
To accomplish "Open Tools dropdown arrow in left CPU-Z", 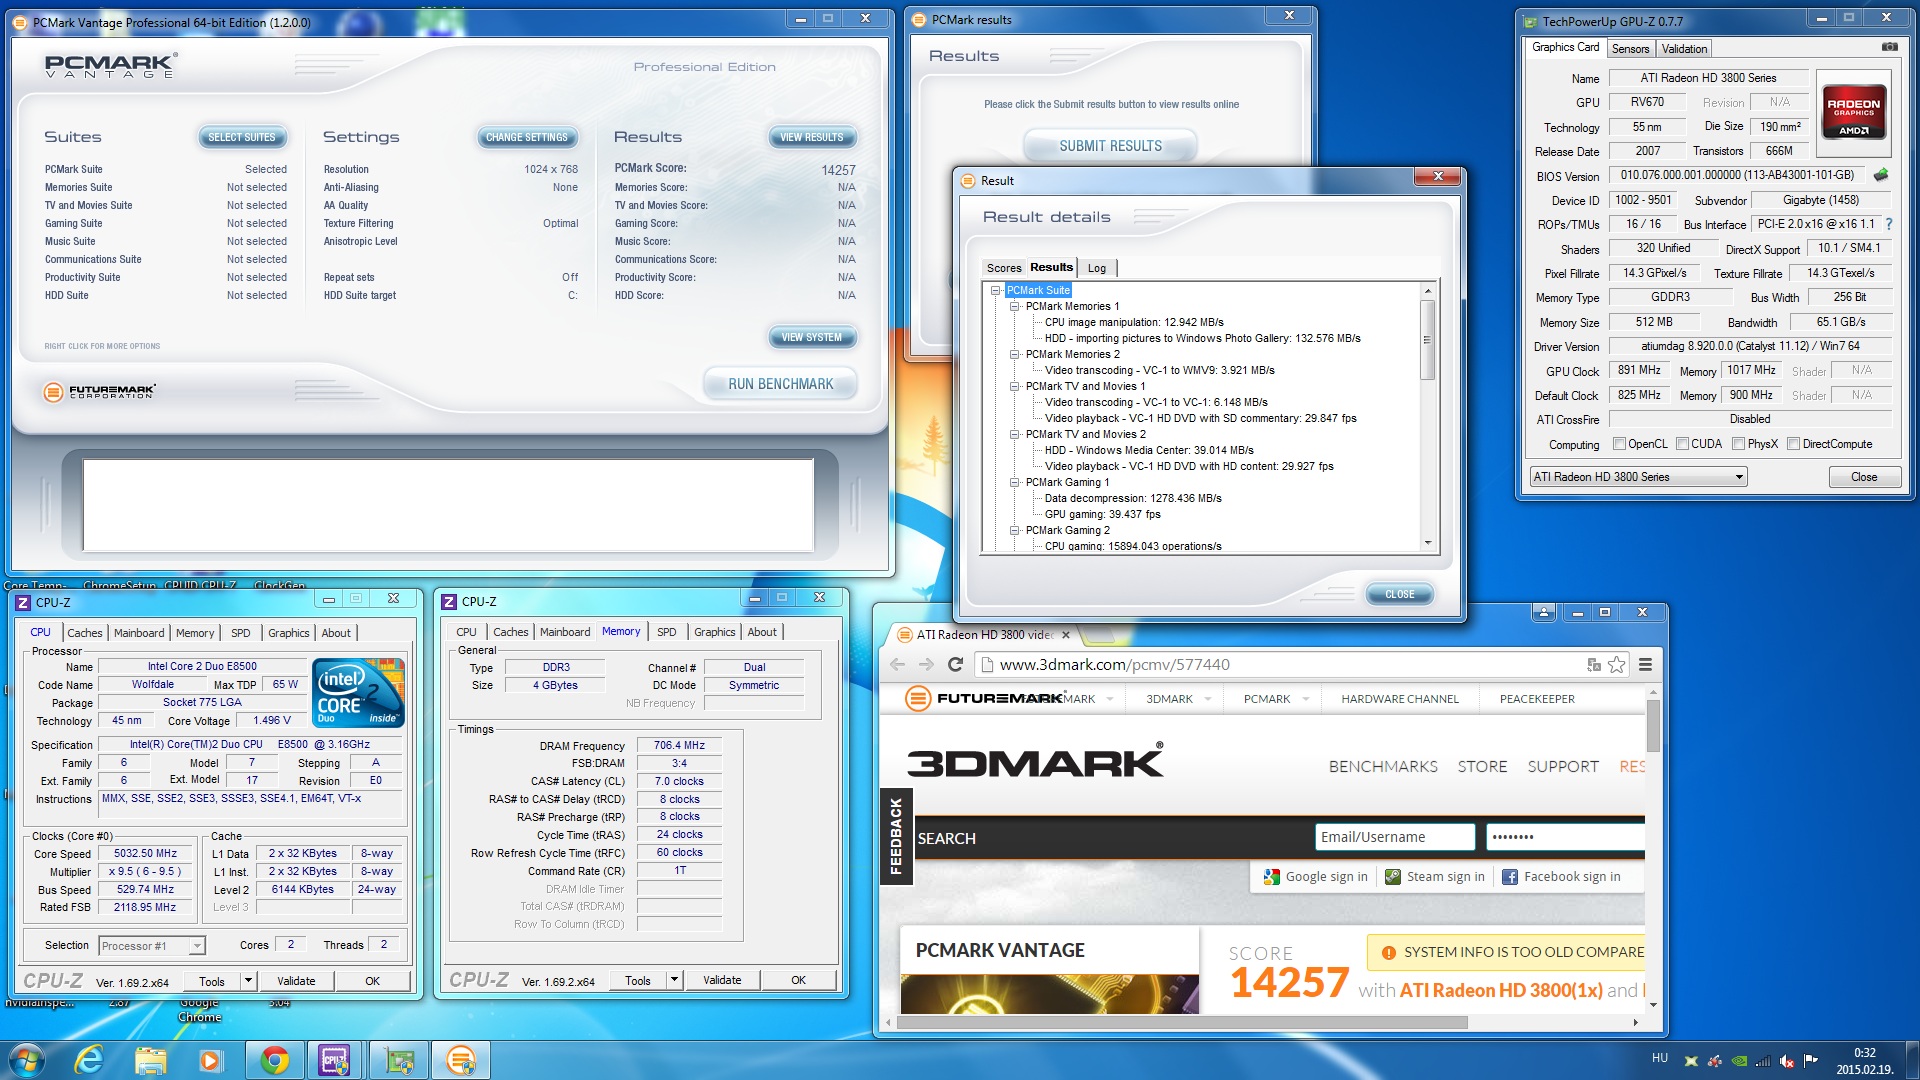I will point(248,981).
